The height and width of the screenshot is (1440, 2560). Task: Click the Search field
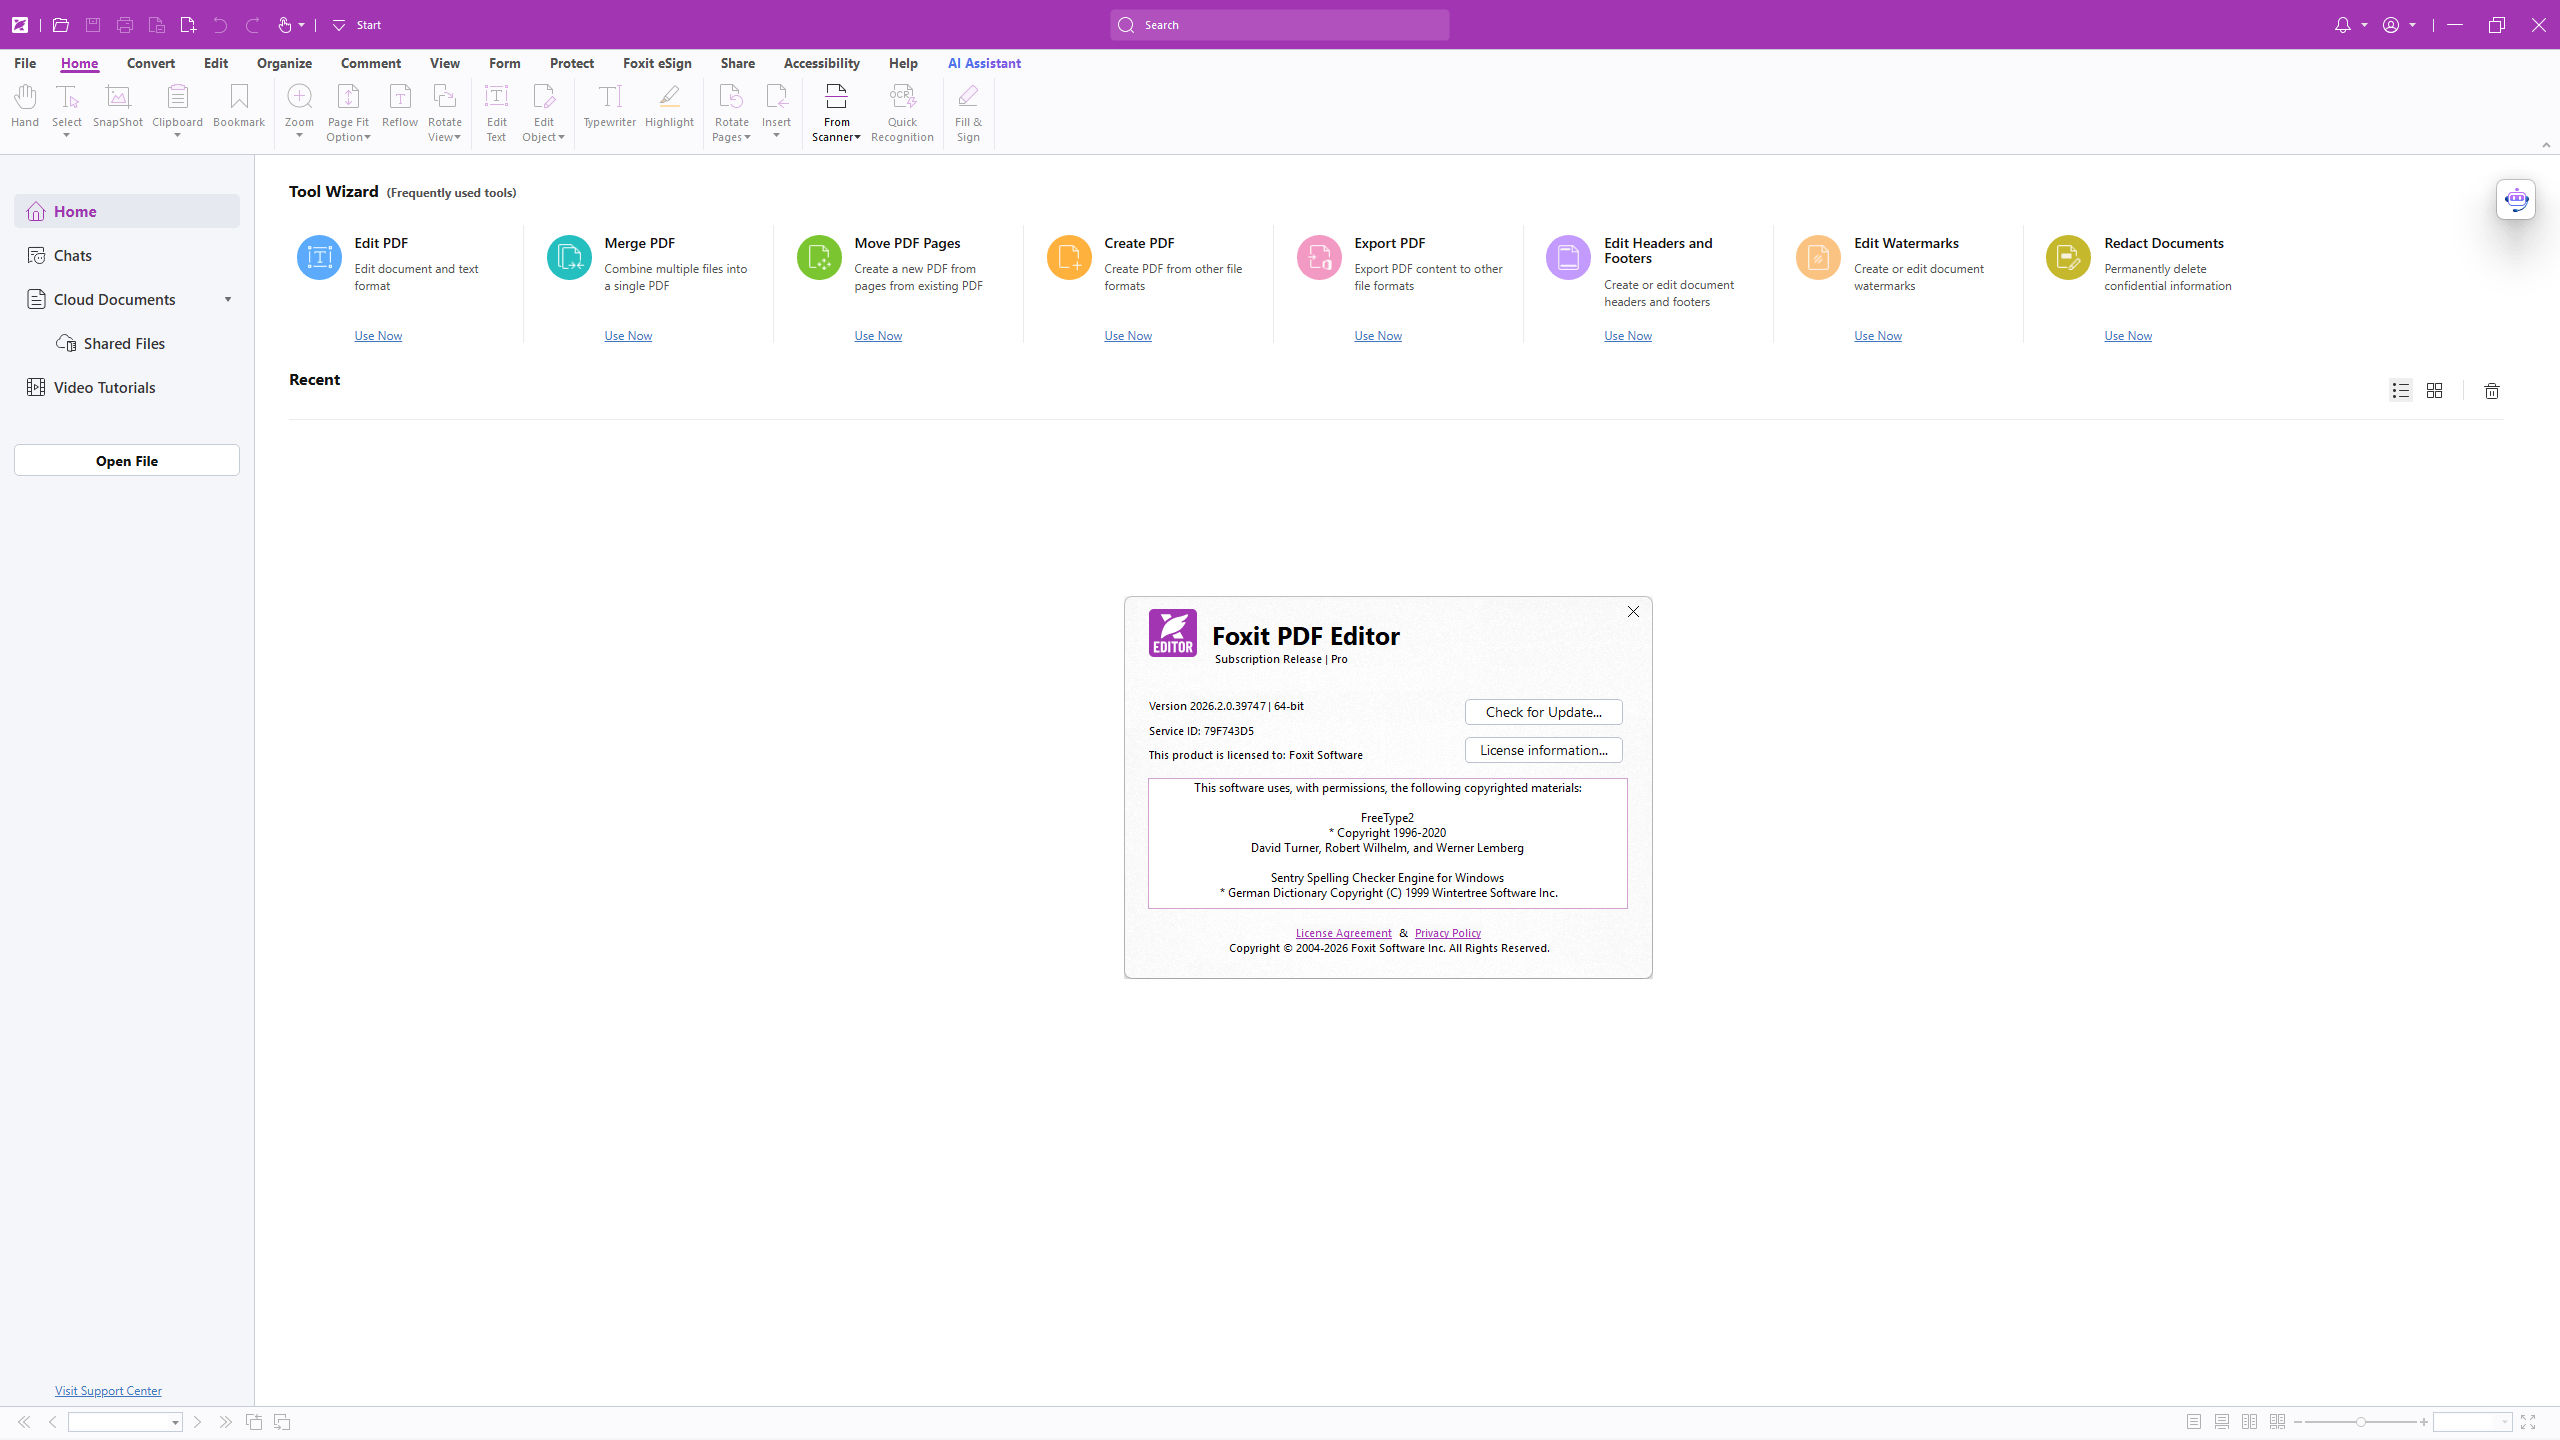[x=1279, y=25]
